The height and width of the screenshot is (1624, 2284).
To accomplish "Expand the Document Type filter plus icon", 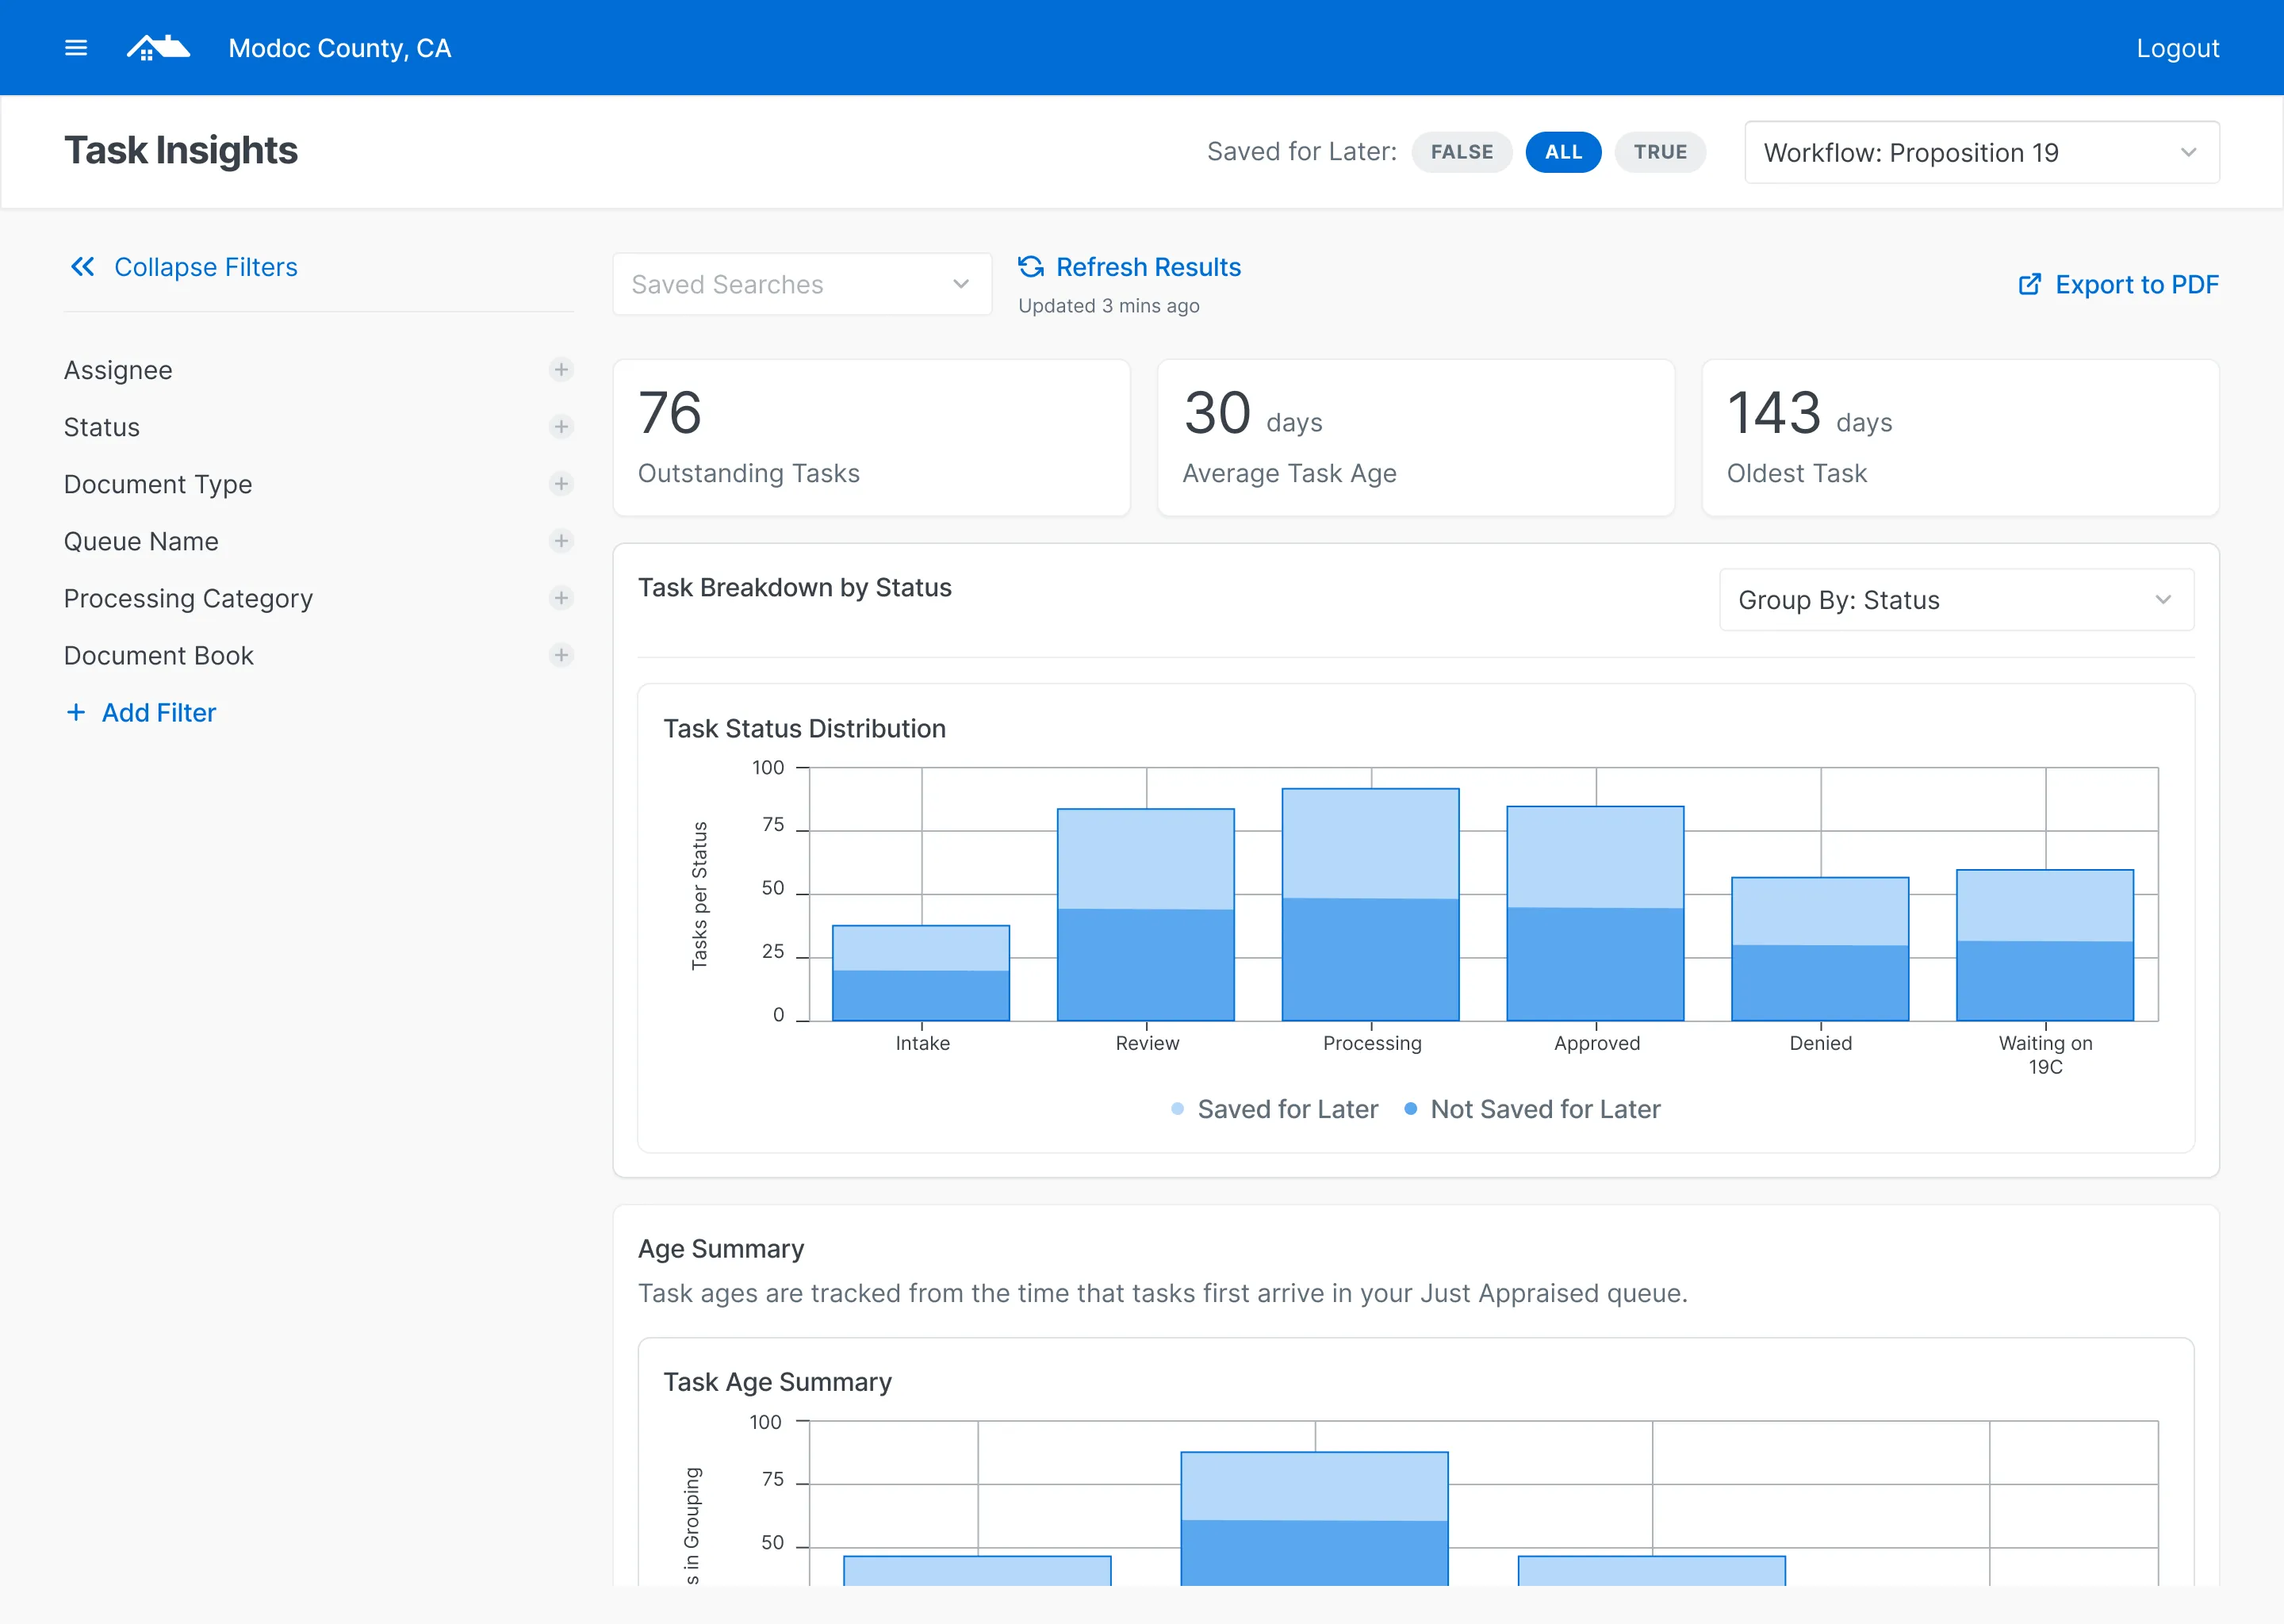I will click(x=561, y=484).
